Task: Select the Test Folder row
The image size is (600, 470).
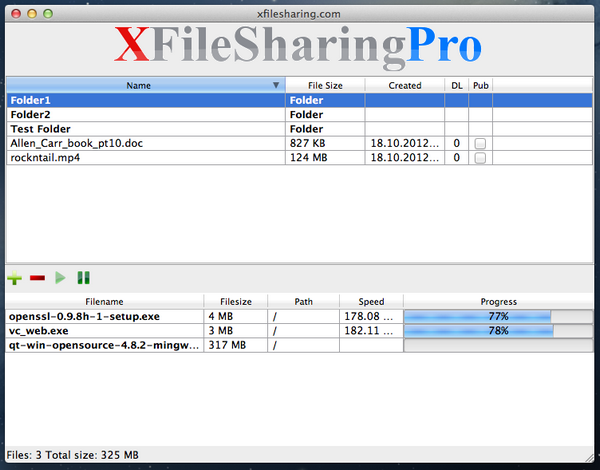Action: [299, 129]
